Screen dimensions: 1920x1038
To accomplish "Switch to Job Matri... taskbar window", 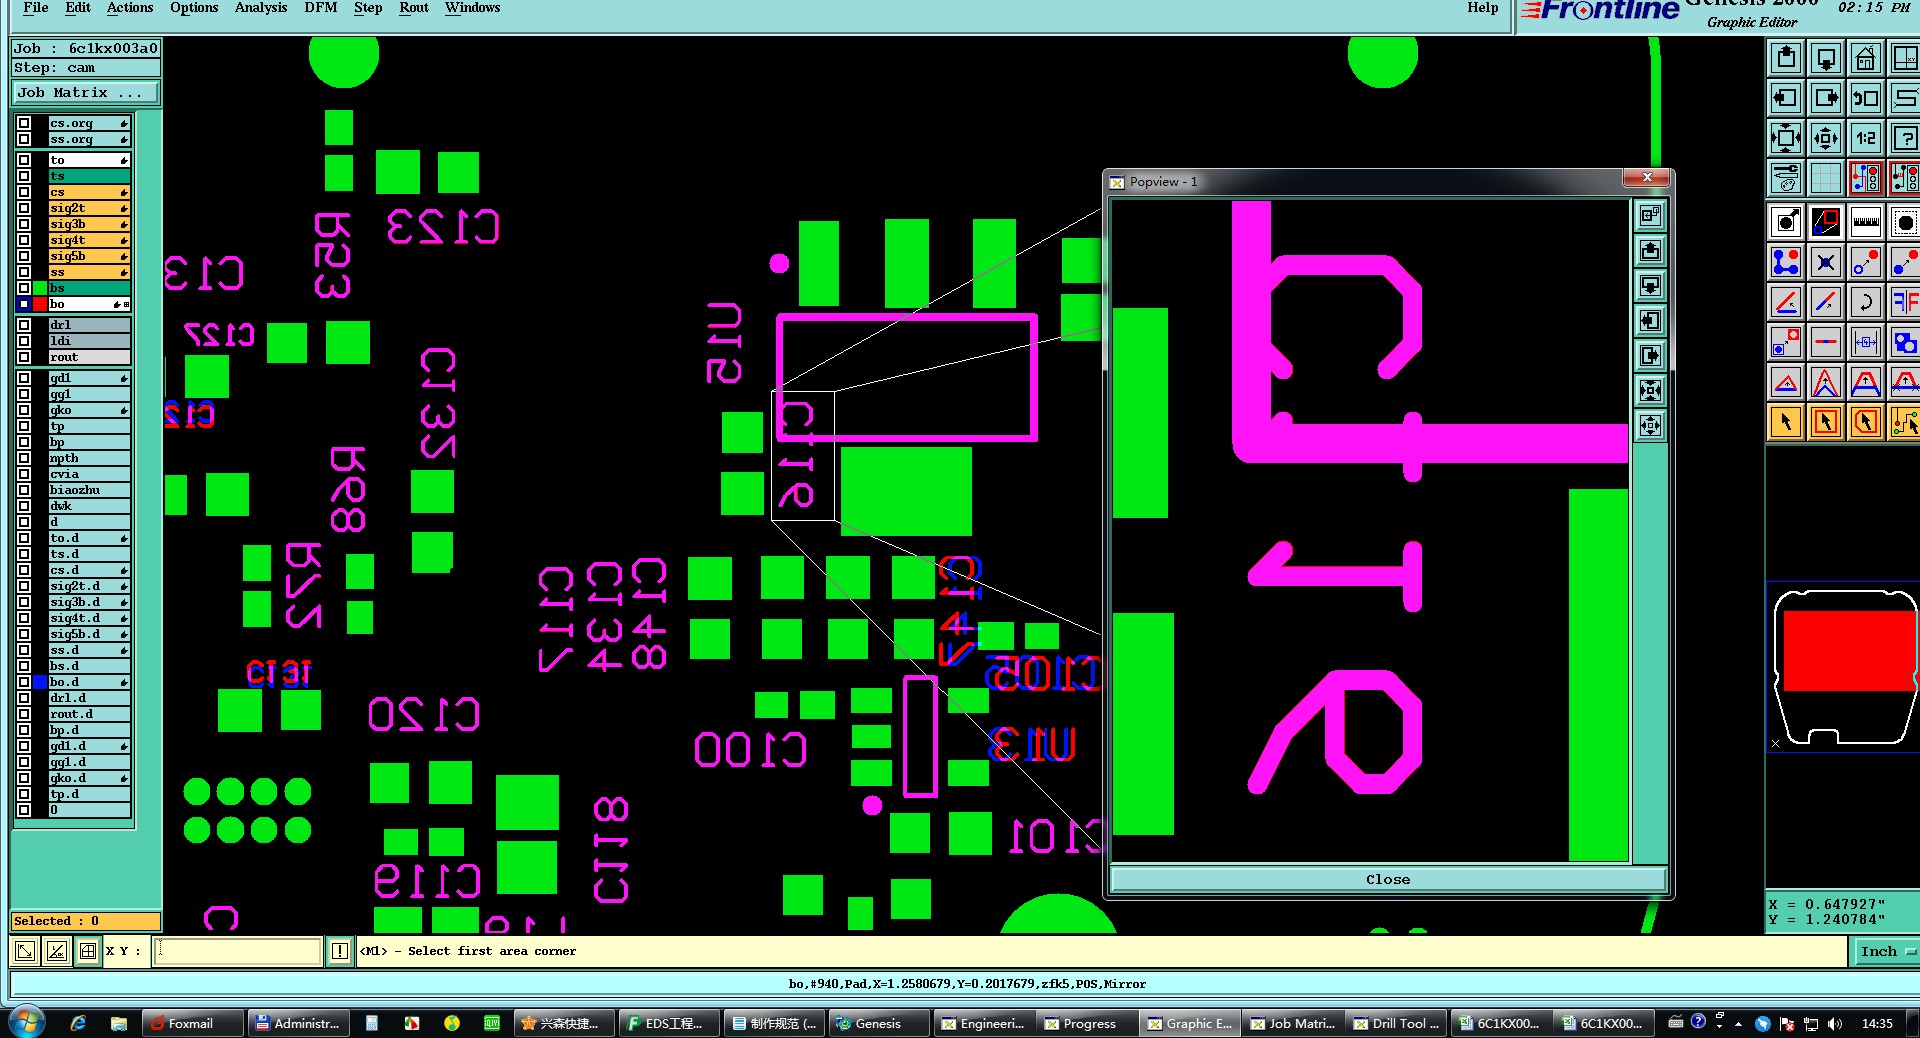I will pyautogui.click(x=1293, y=1023).
